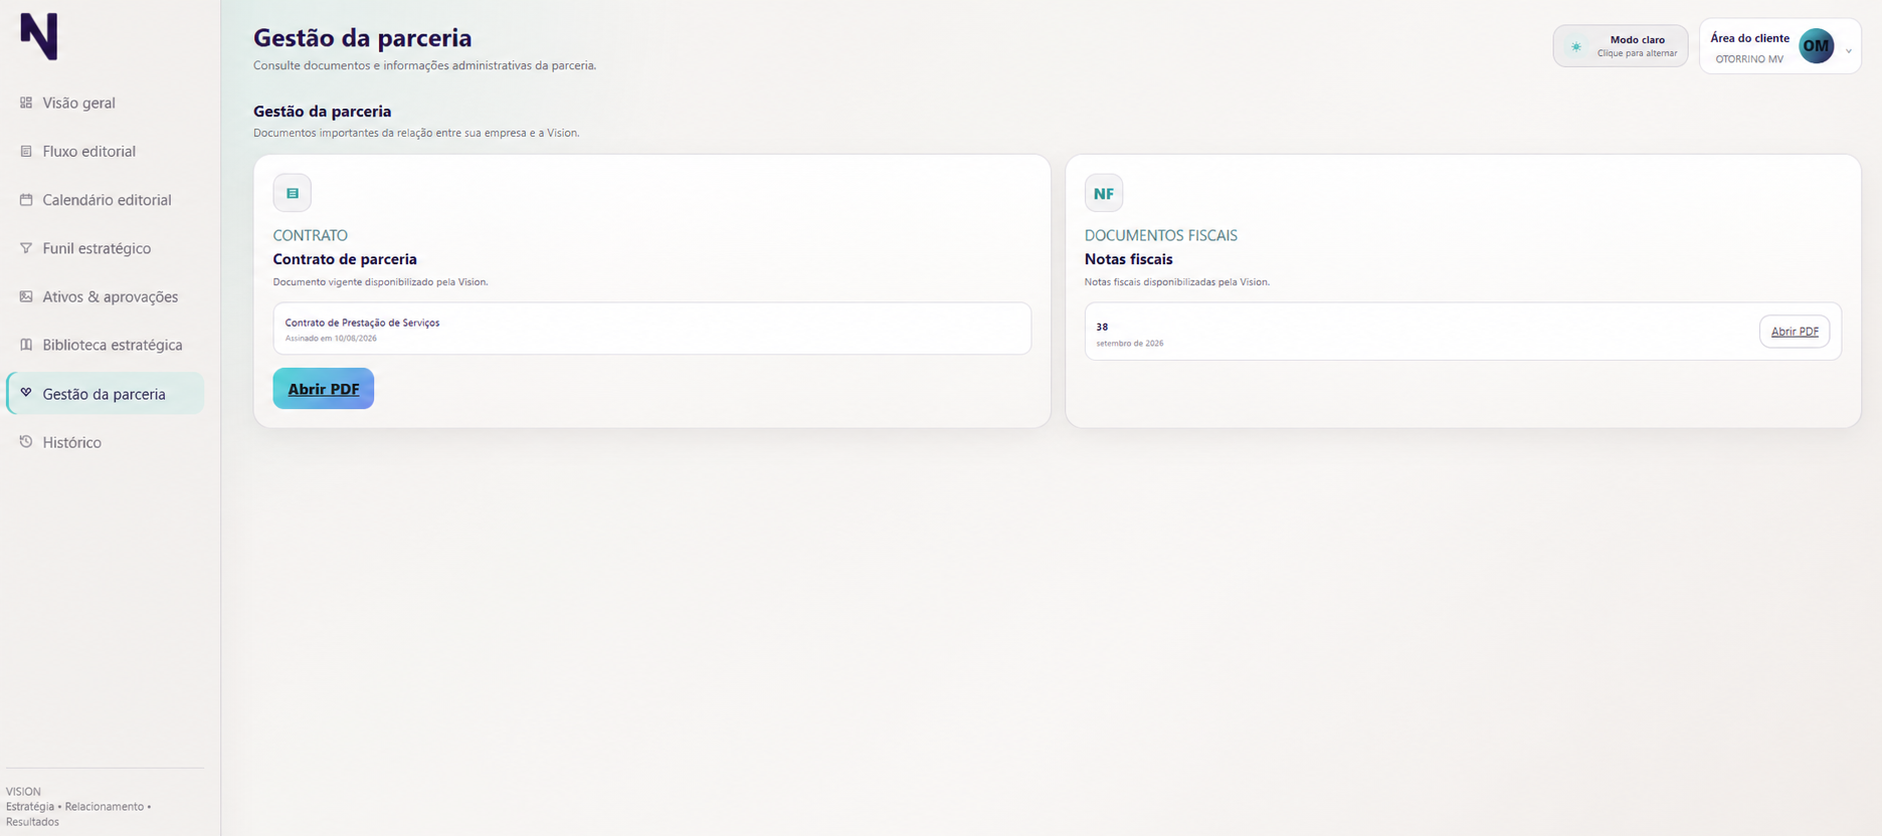The width and height of the screenshot is (1882, 836).
Task: Open Biblioteca estratégica page
Action: (105, 345)
